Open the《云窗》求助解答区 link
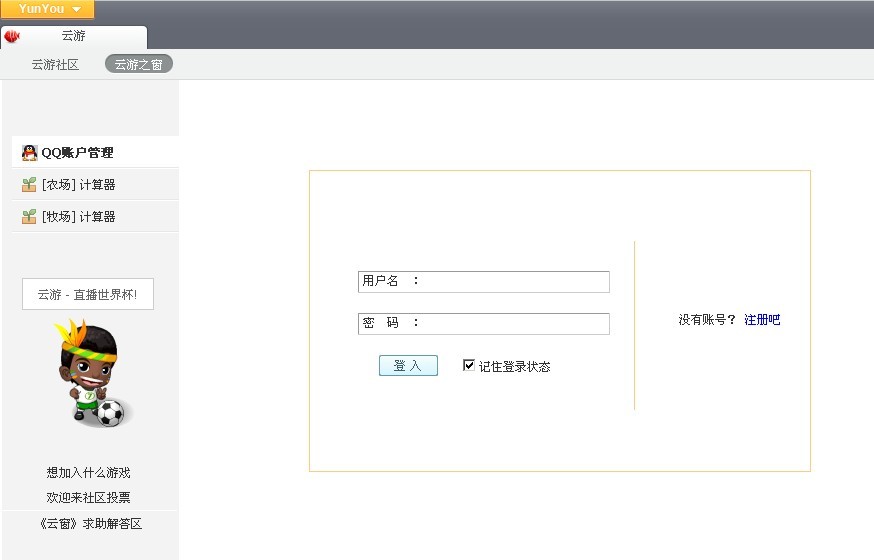Screen dimensions: 874x560 [x=90, y=524]
